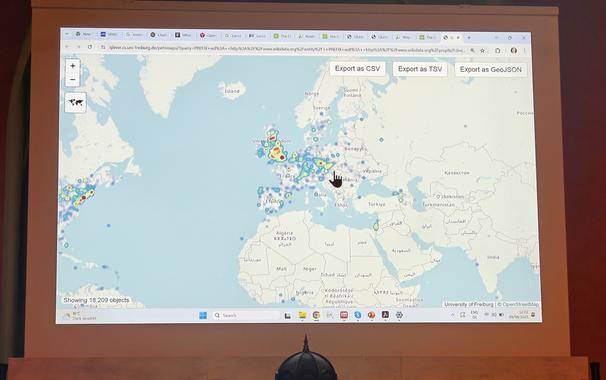
Task: Open the tab search dropdown arrow
Action: [x=66, y=34]
